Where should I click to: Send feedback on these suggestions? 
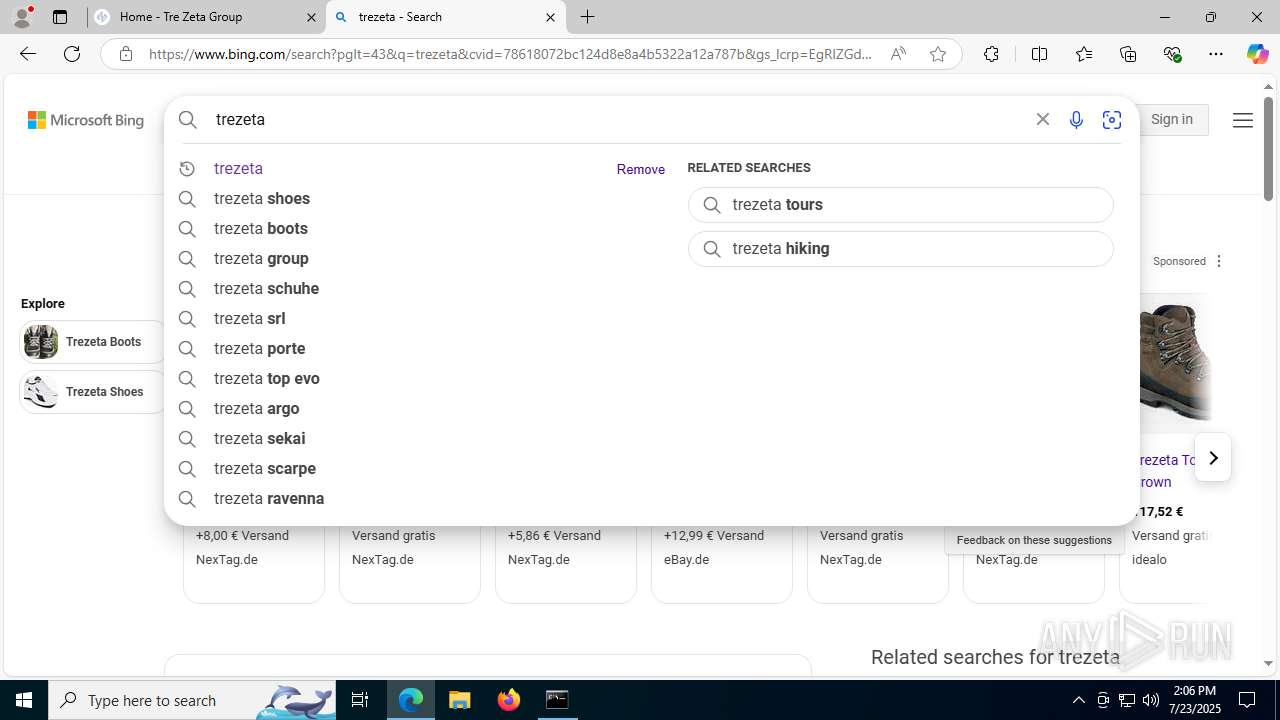tap(1034, 540)
